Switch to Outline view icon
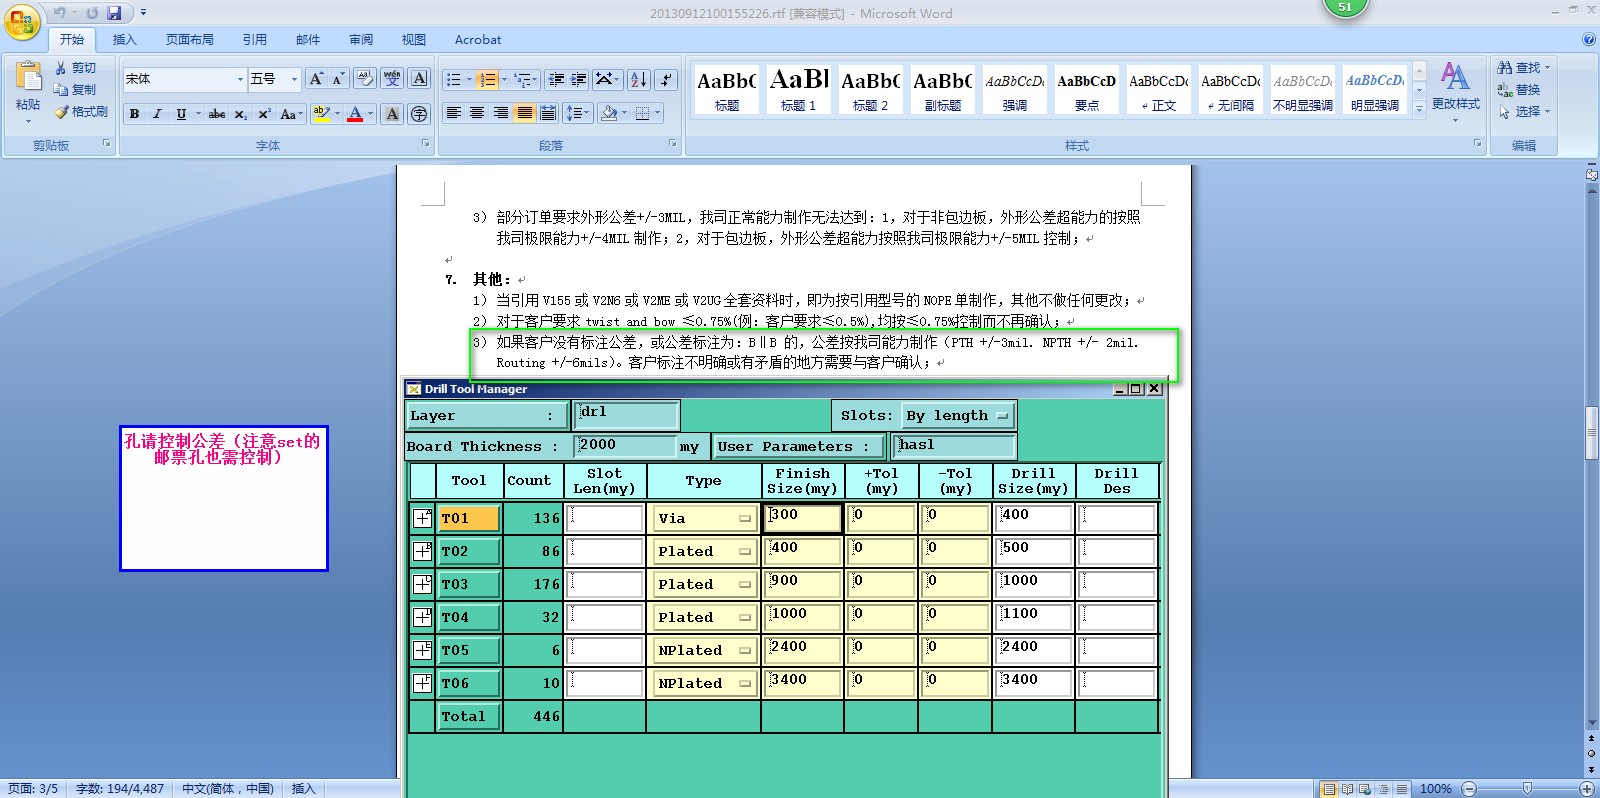Screen dimensions: 1600x798 click(1383, 789)
